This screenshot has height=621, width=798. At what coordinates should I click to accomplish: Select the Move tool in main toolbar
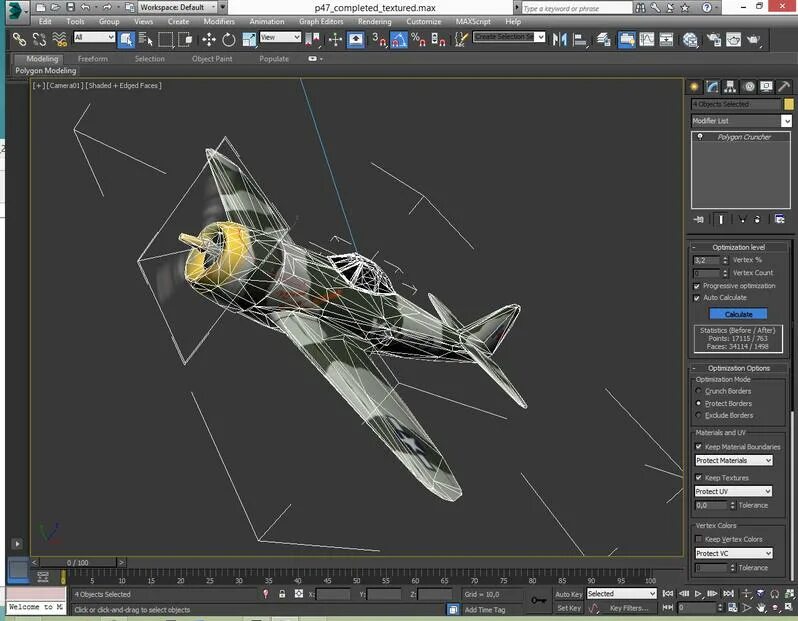click(209, 40)
